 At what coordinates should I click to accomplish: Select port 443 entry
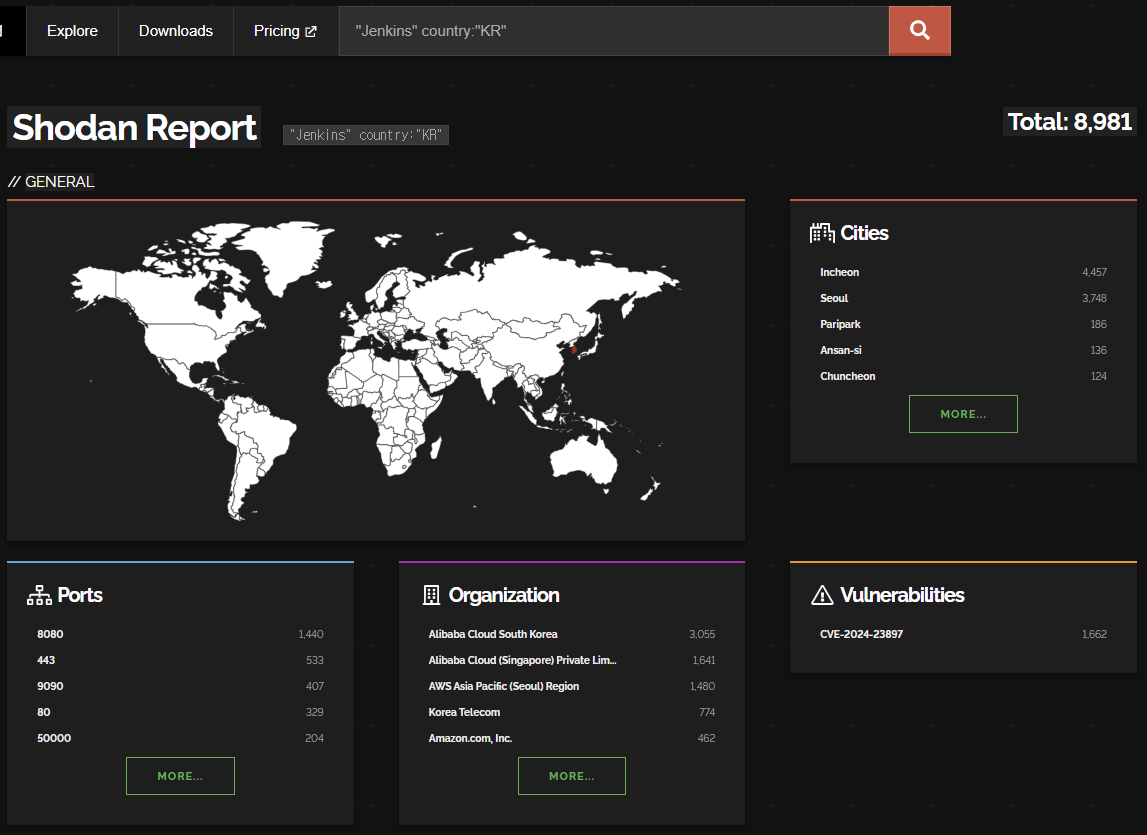coord(45,660)
